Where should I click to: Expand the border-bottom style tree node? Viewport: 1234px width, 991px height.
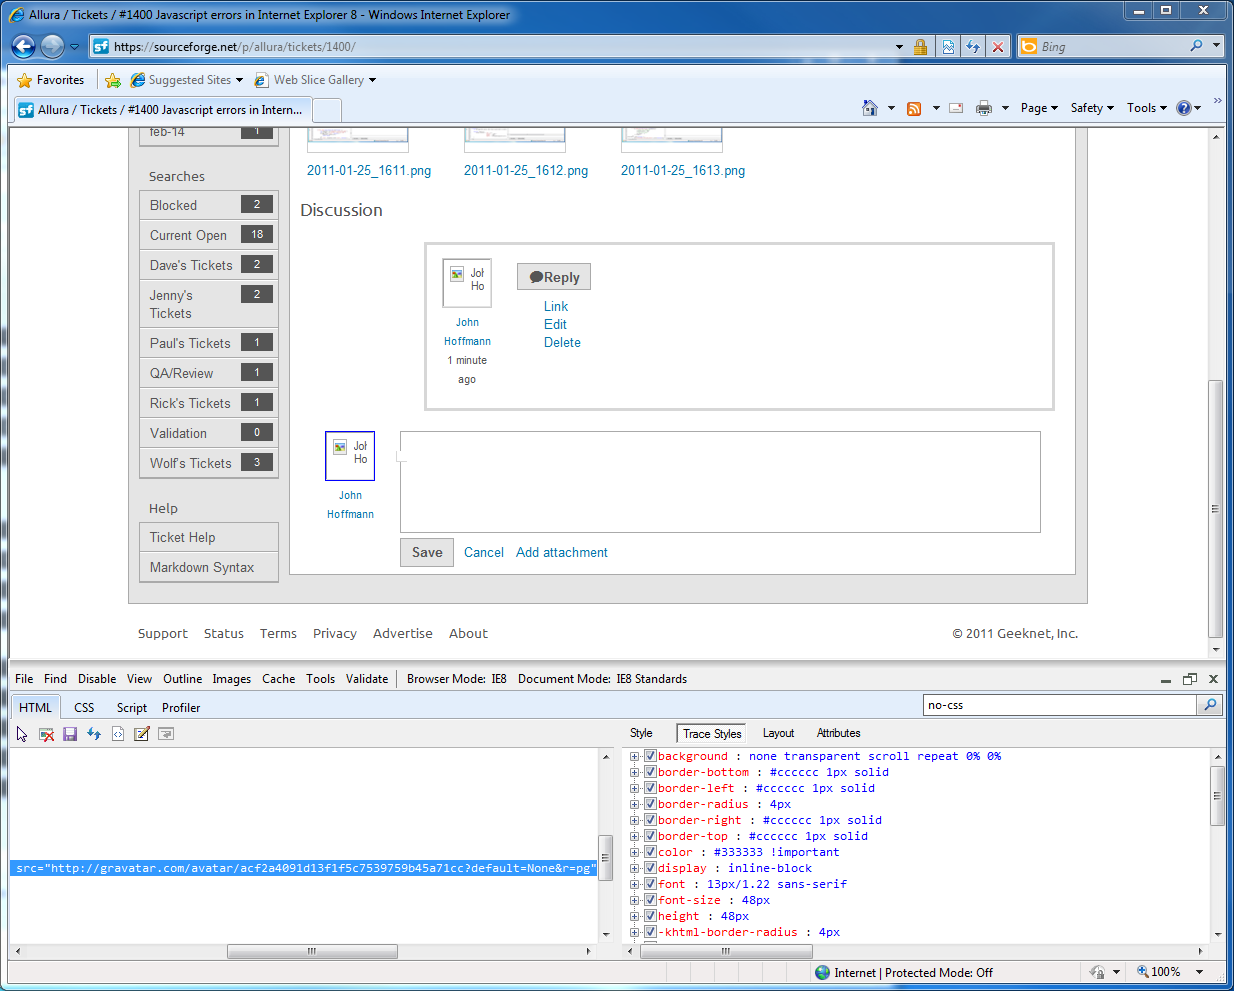tap(635, 773)
